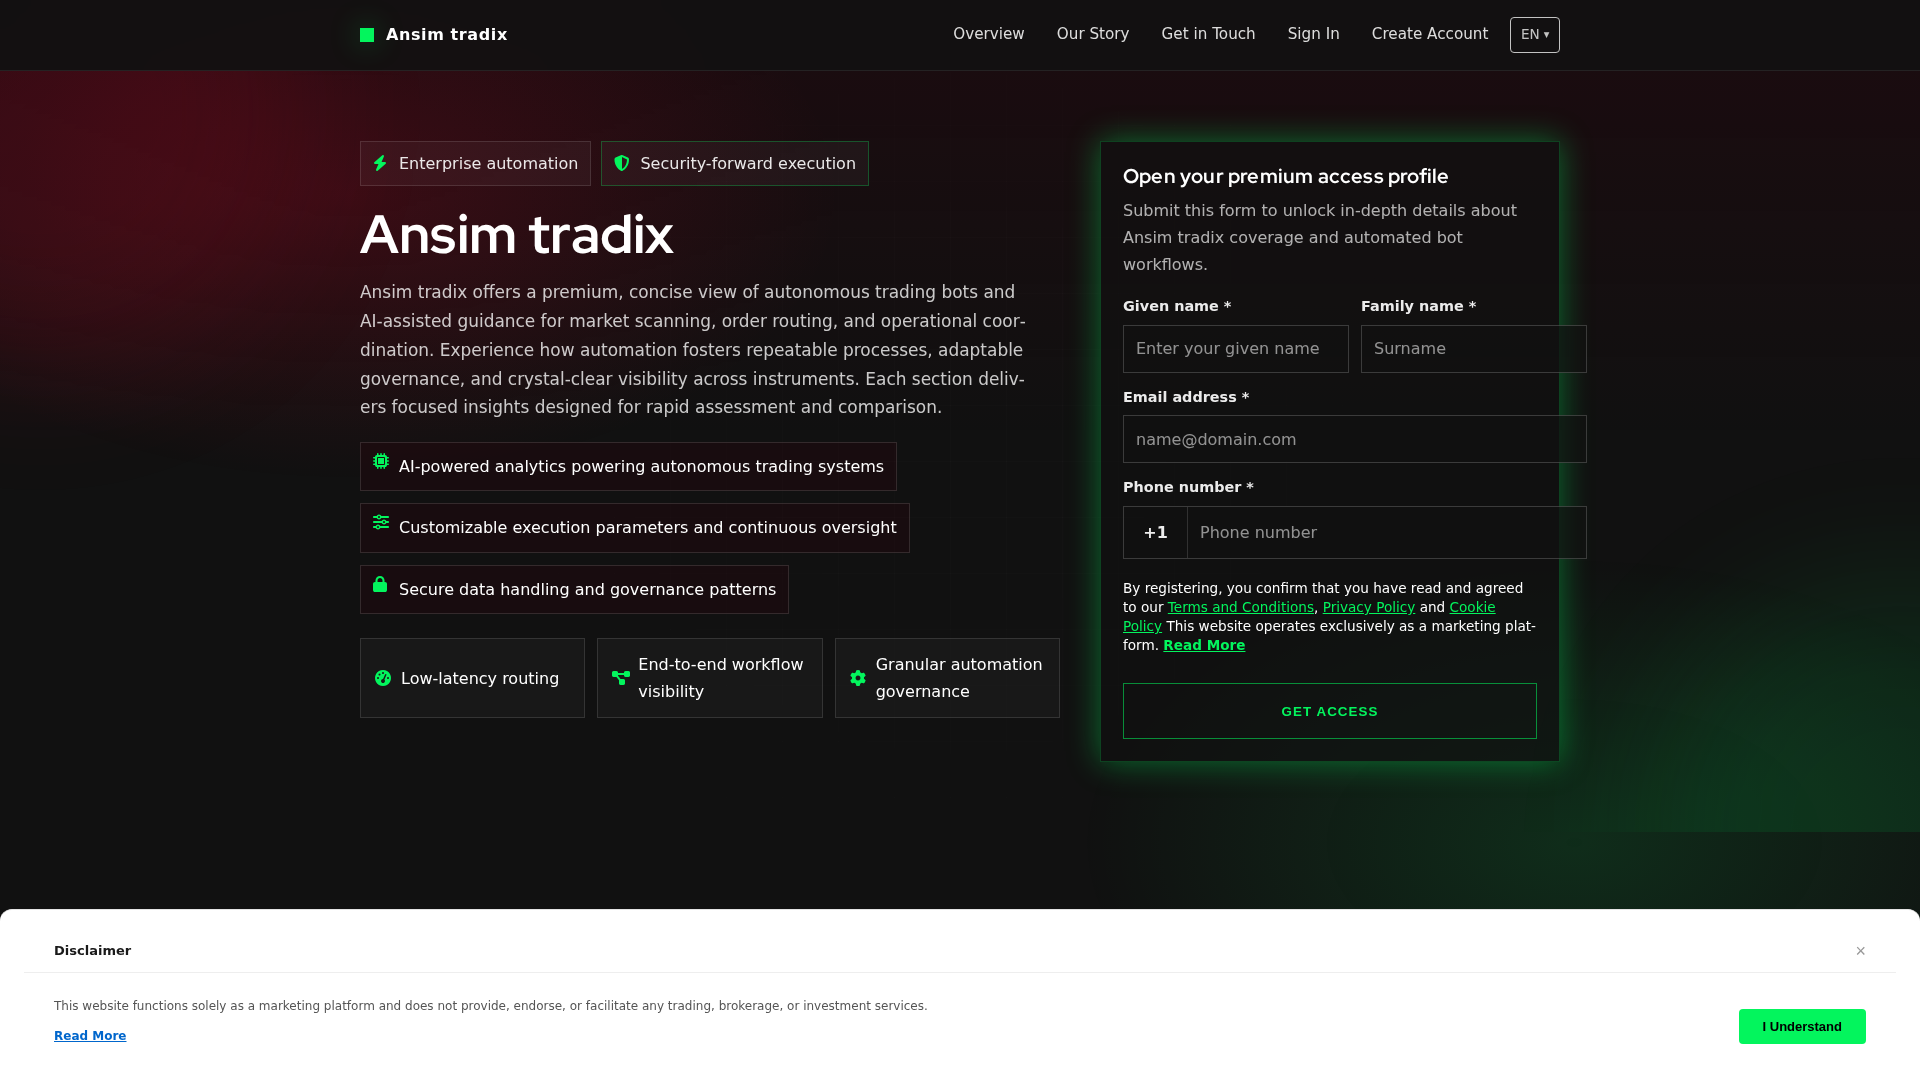The image size is (1920, 1080).
Task: Open the Cookie Policy link
Action: pyautogui.click(x=1472, y=607)
